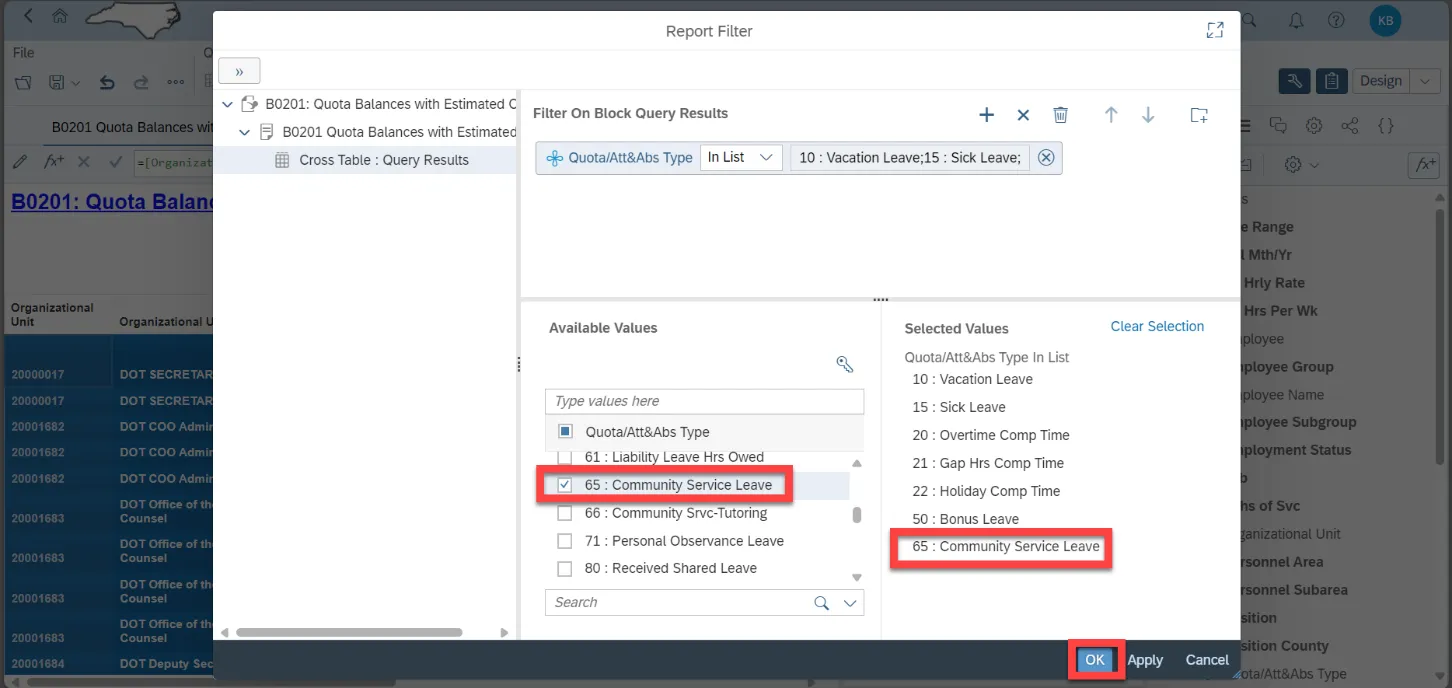Uncheck 65 : Community Service Leave
1452x688 pixels.
565,485
